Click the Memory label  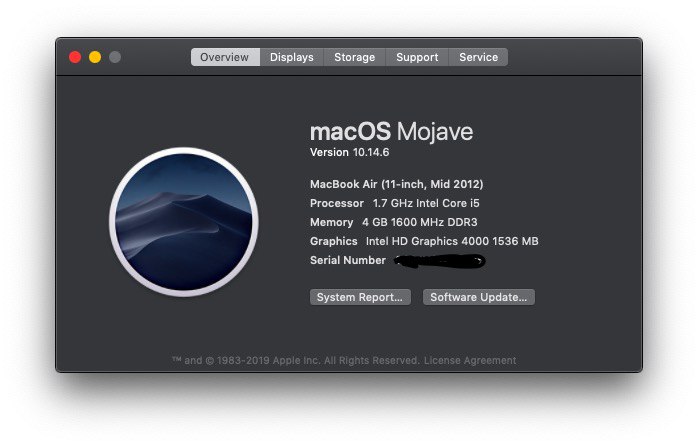331,222
